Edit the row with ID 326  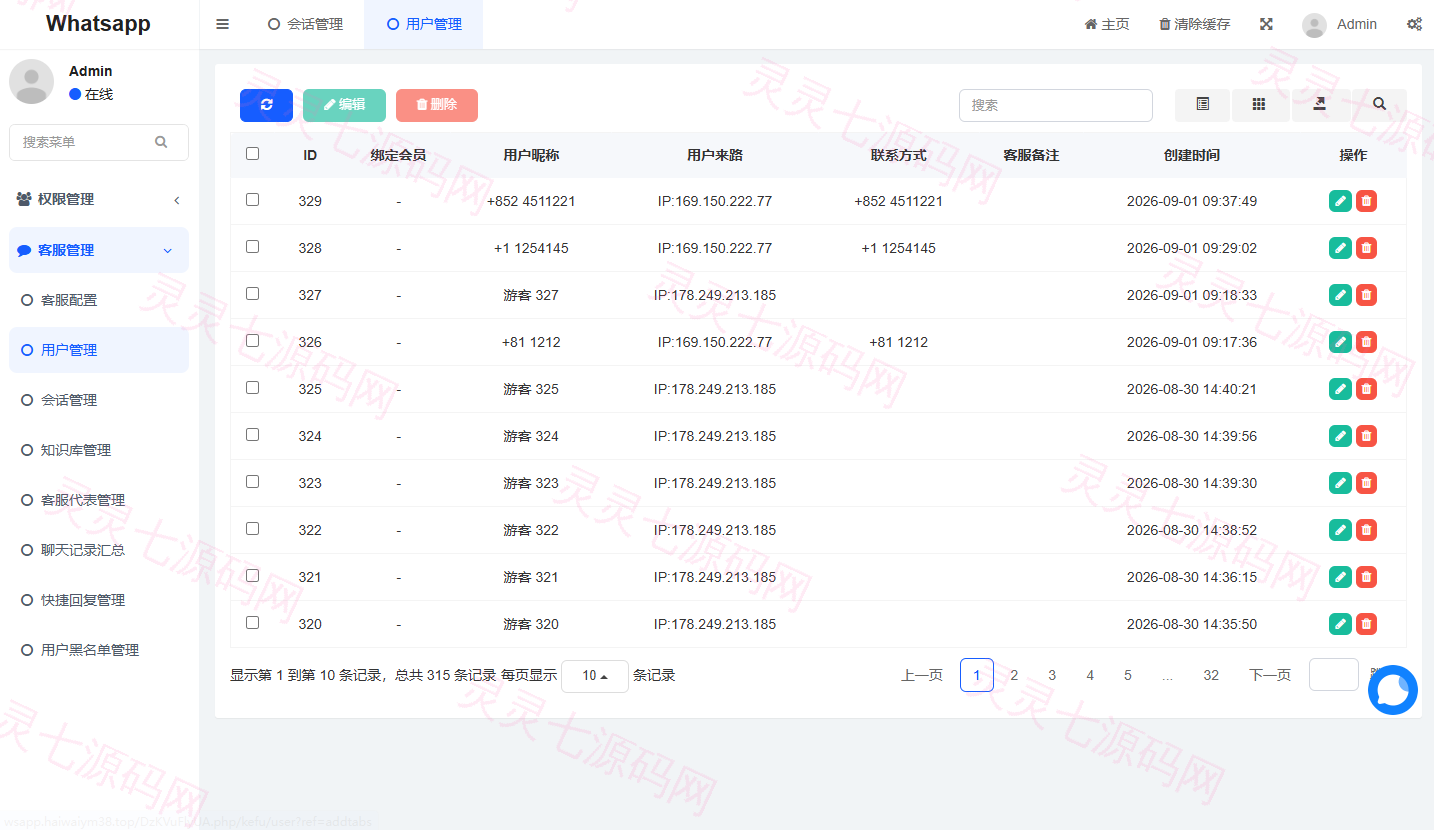(1340, 342)
